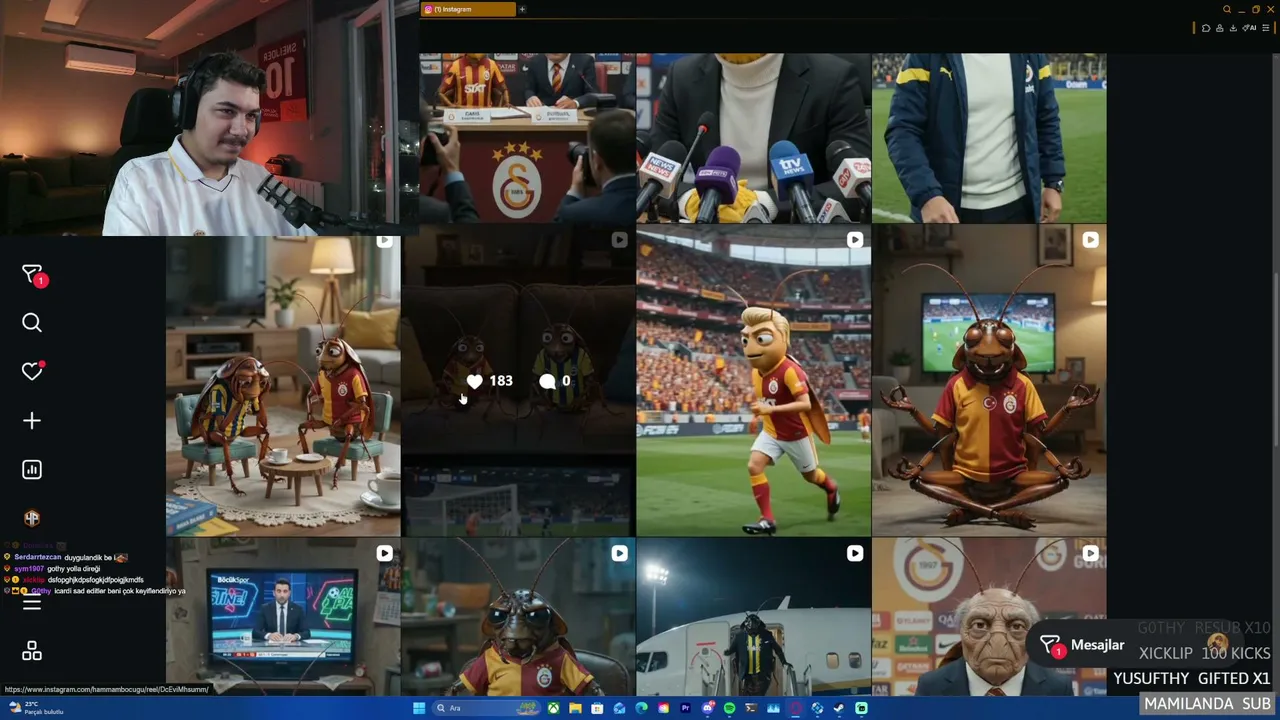Click the plus icon to create a post

pos(32,421)
